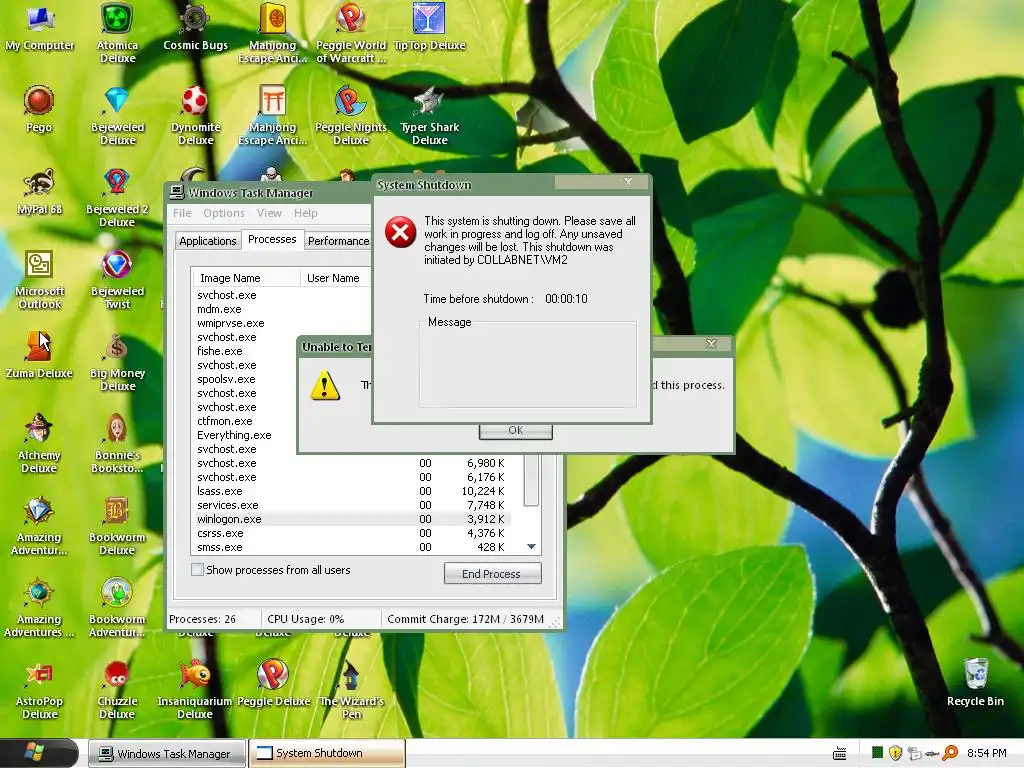The image size is (1024, 768).
Task: Sort processes by Image Name column
Action: 246,278
